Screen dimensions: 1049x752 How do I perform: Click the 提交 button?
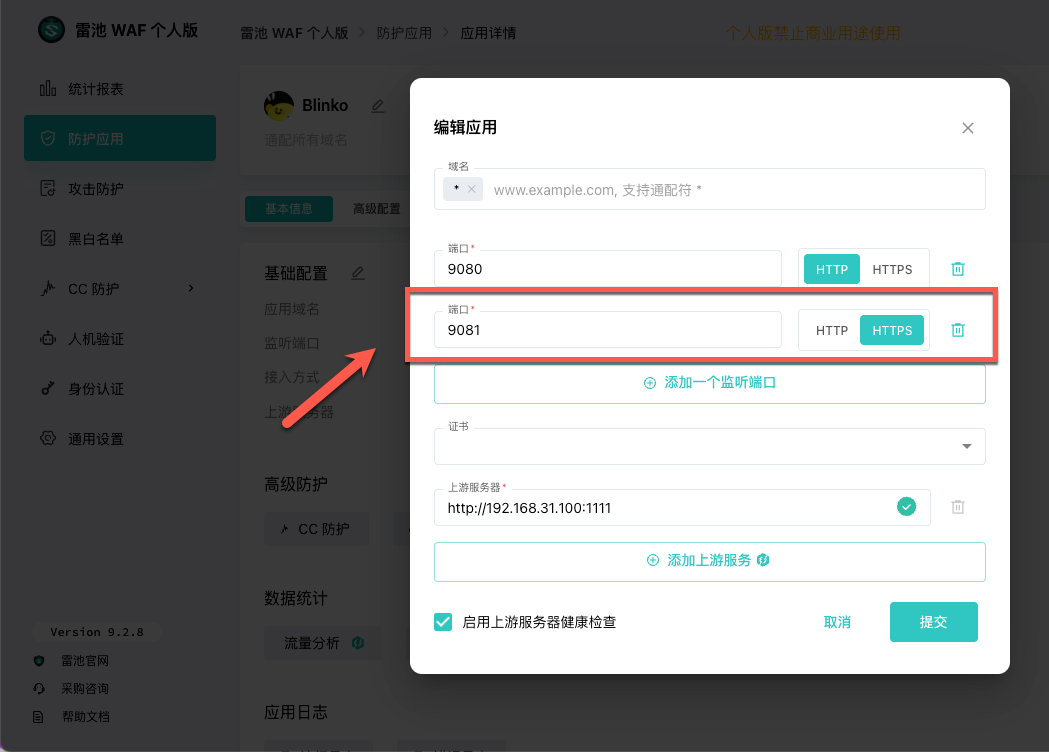click(x=933, y=622)
